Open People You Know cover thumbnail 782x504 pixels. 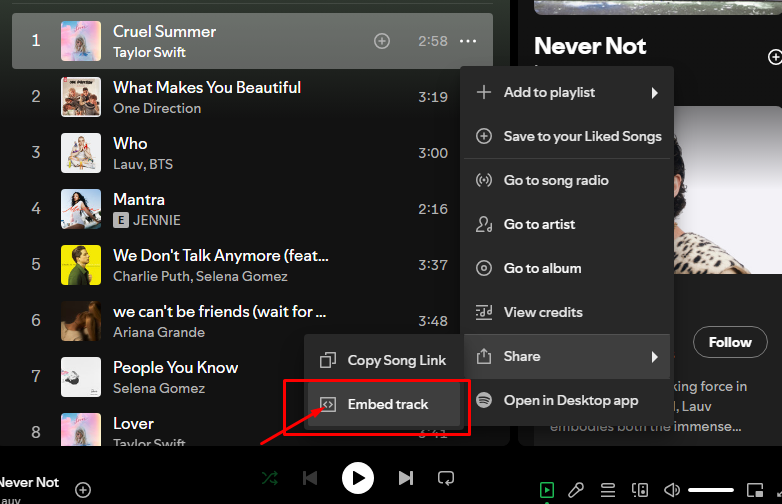(x=81, y=377)
